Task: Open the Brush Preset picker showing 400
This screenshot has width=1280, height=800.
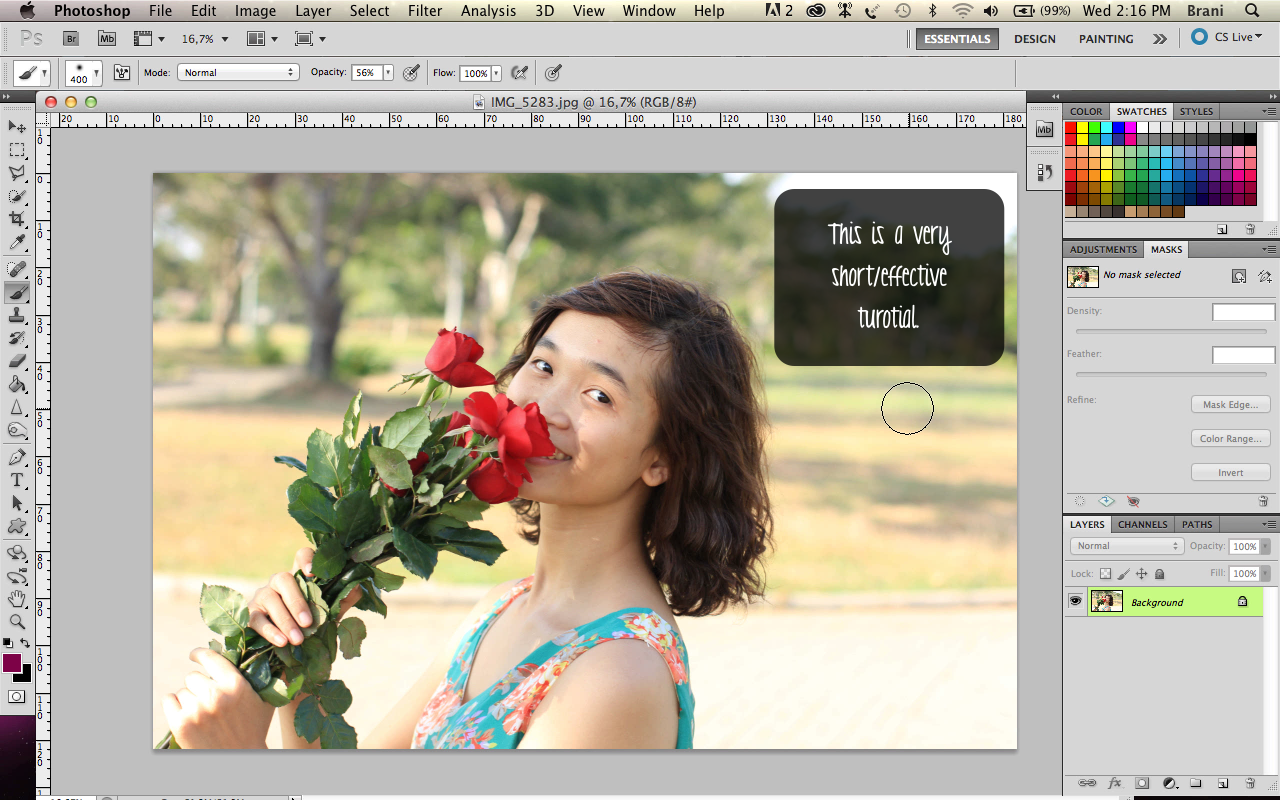Action: [83, 74]
